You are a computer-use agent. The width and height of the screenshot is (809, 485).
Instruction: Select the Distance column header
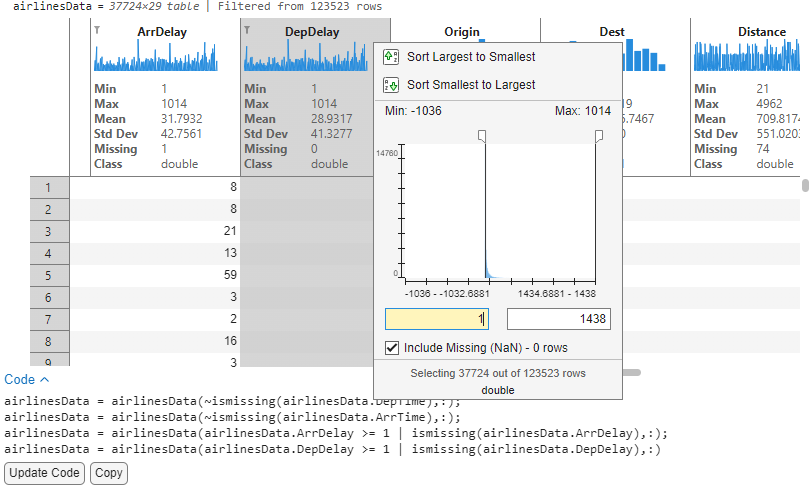pos(761,32)
